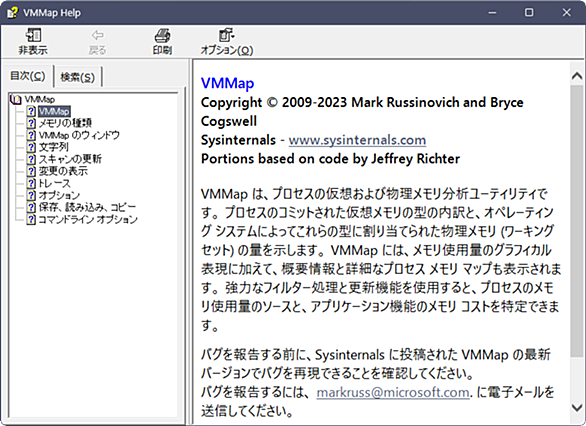Click the 印刷 (Print) printer icon
Image resolution: width=586 pixels, height=426 pixels.
(162, 35)
